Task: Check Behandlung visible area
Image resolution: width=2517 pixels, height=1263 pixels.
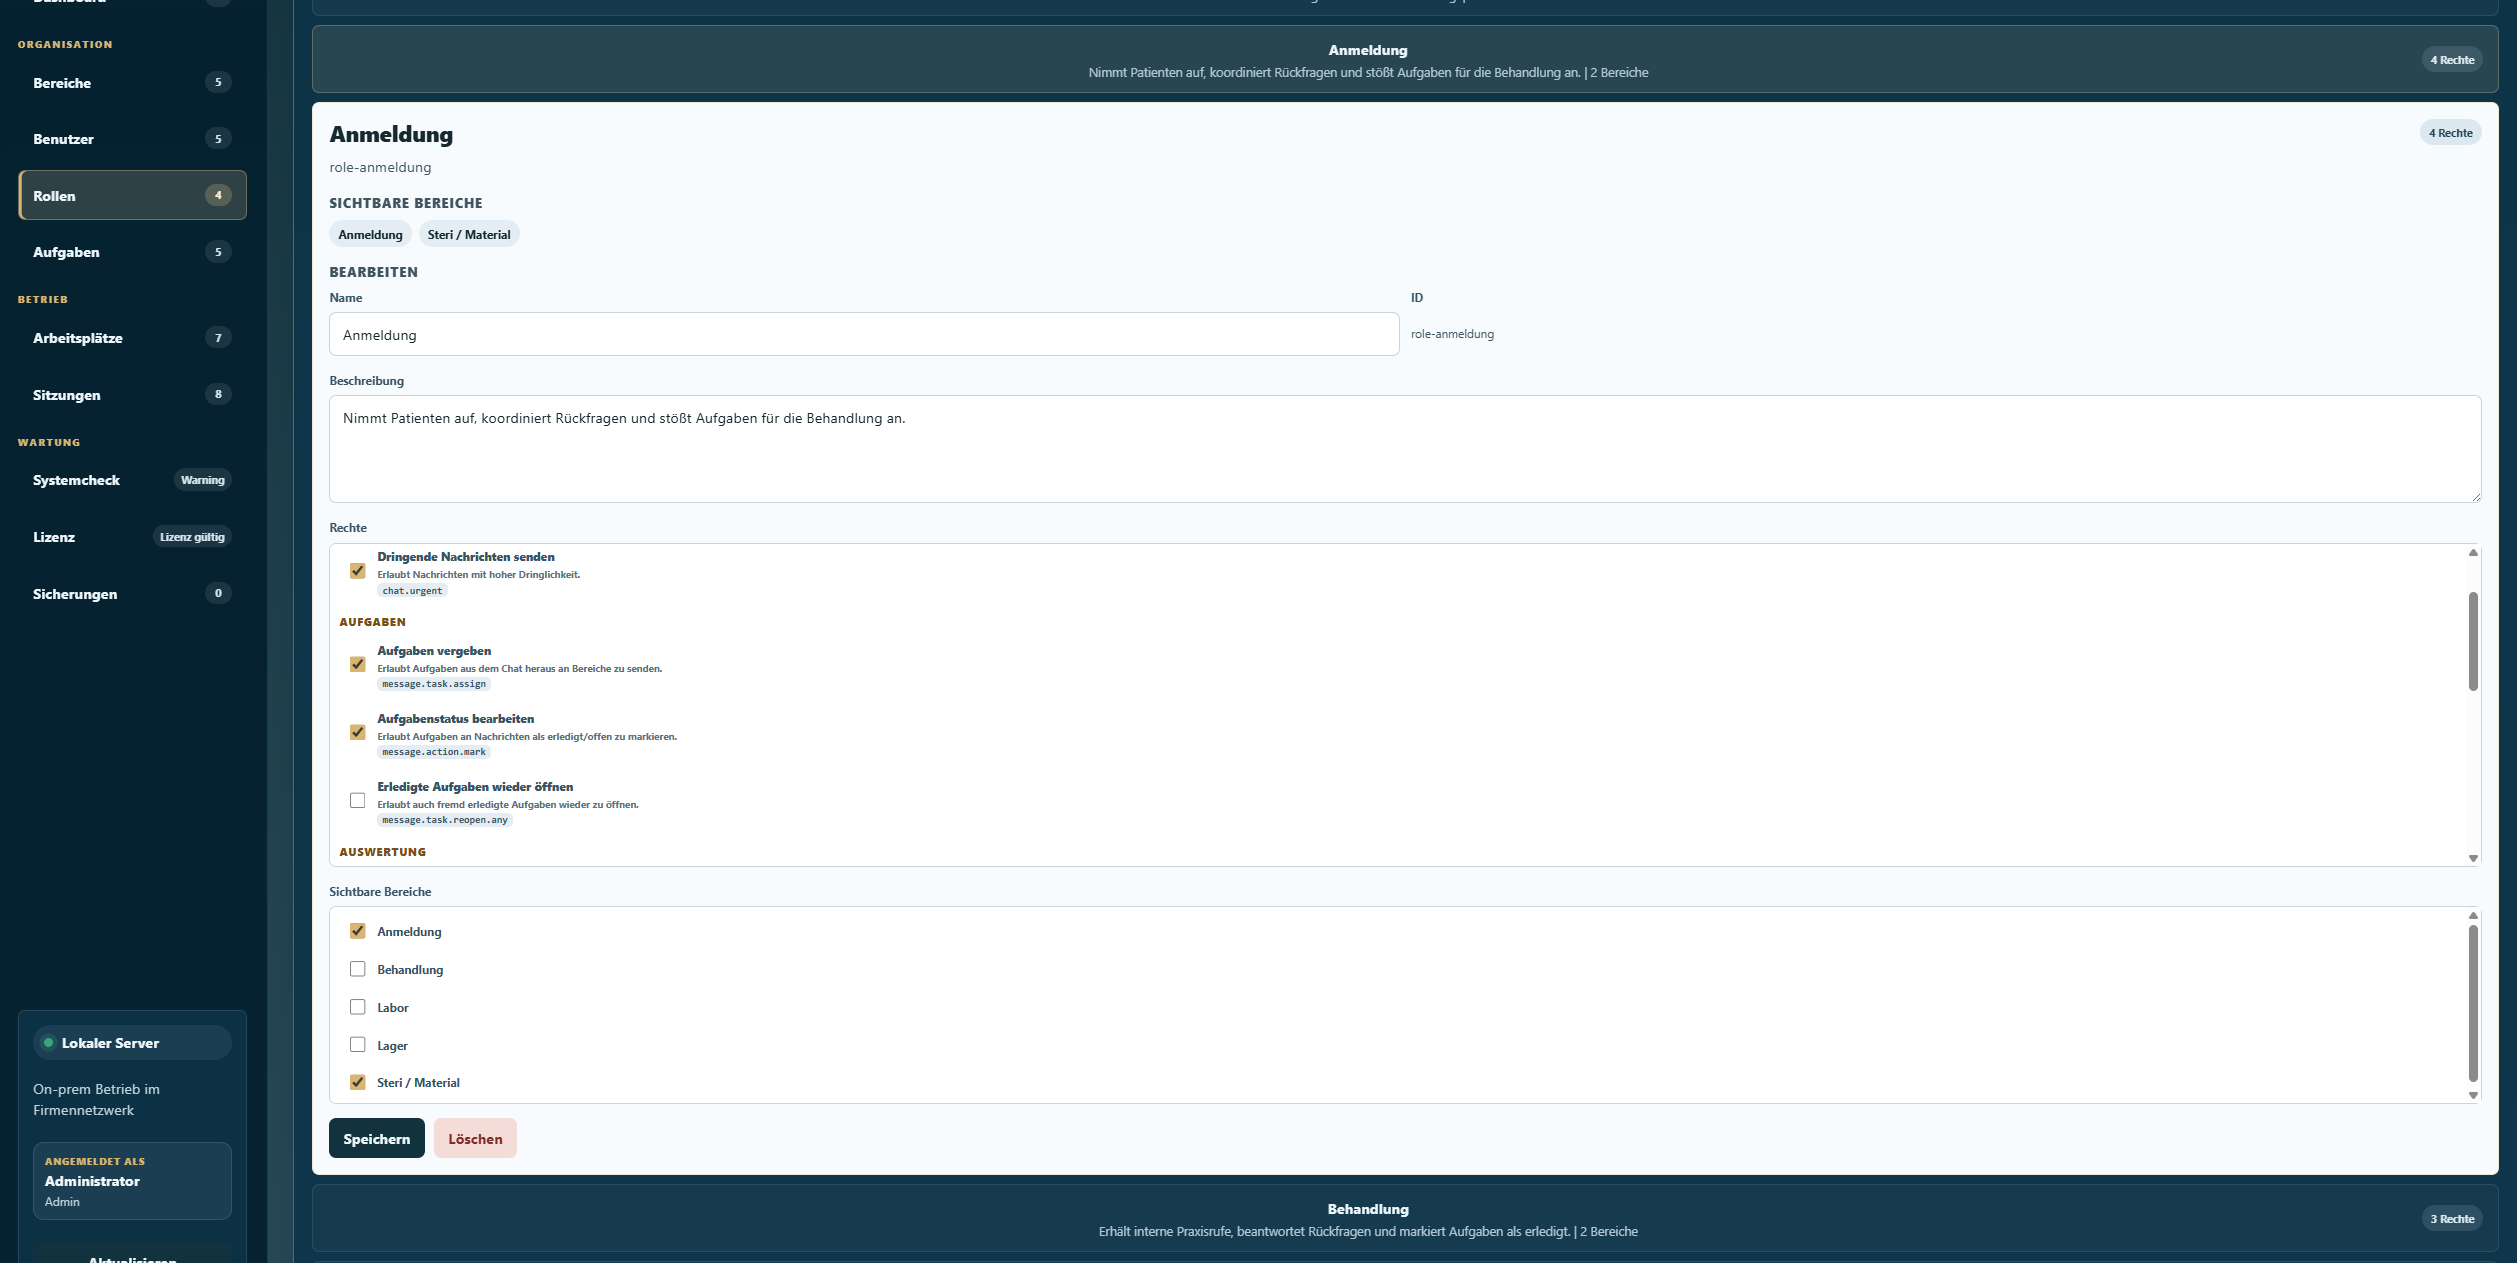Action: [x=357, y=969]
